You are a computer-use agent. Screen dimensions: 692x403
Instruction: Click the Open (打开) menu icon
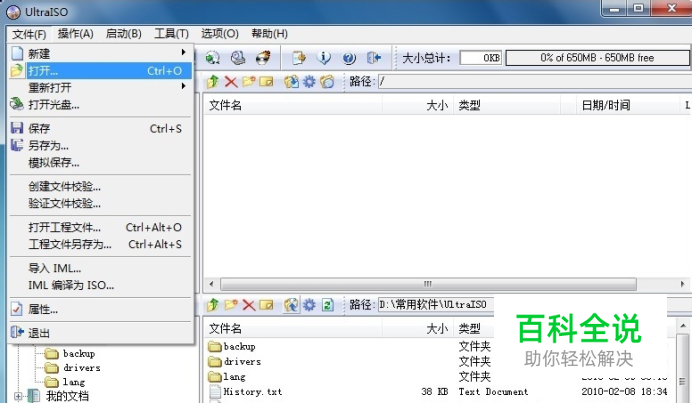(17, 71)
